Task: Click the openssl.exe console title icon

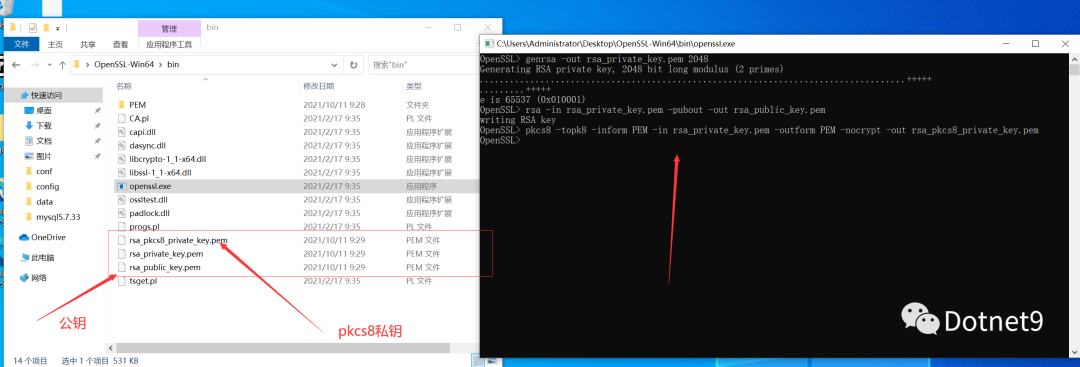Action: pyautogui.click(x=489, y=43)
